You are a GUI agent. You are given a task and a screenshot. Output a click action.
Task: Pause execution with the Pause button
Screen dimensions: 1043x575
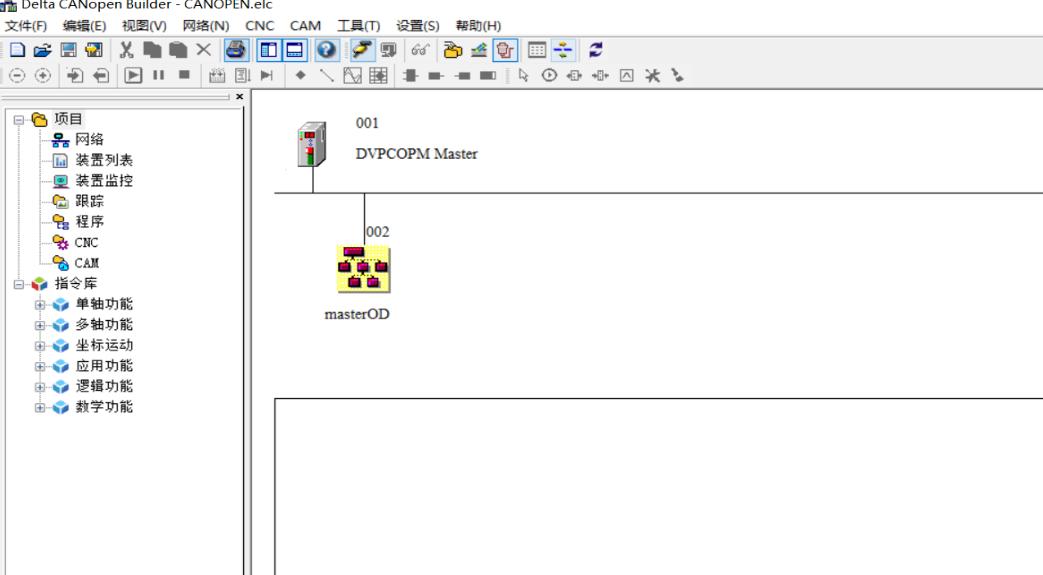tap(158, 75)
